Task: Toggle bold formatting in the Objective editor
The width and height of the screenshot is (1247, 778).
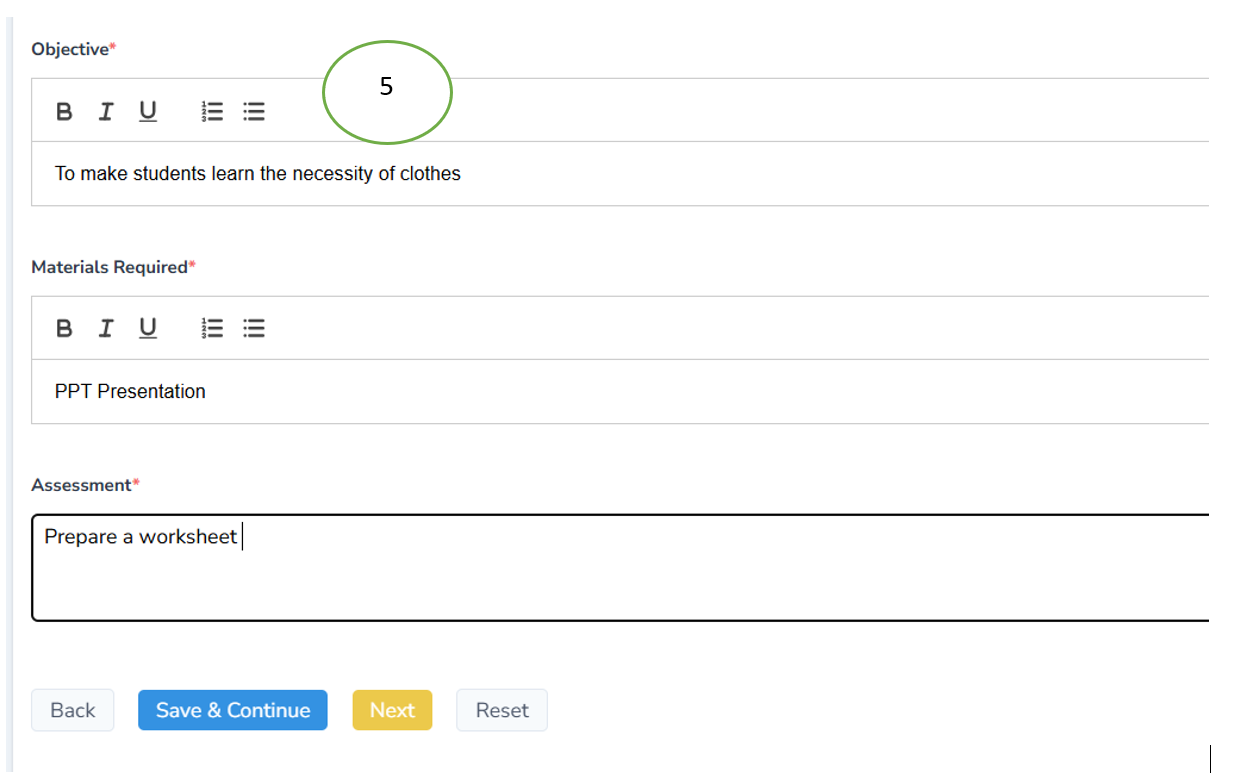Action: [x=64, y=111]
